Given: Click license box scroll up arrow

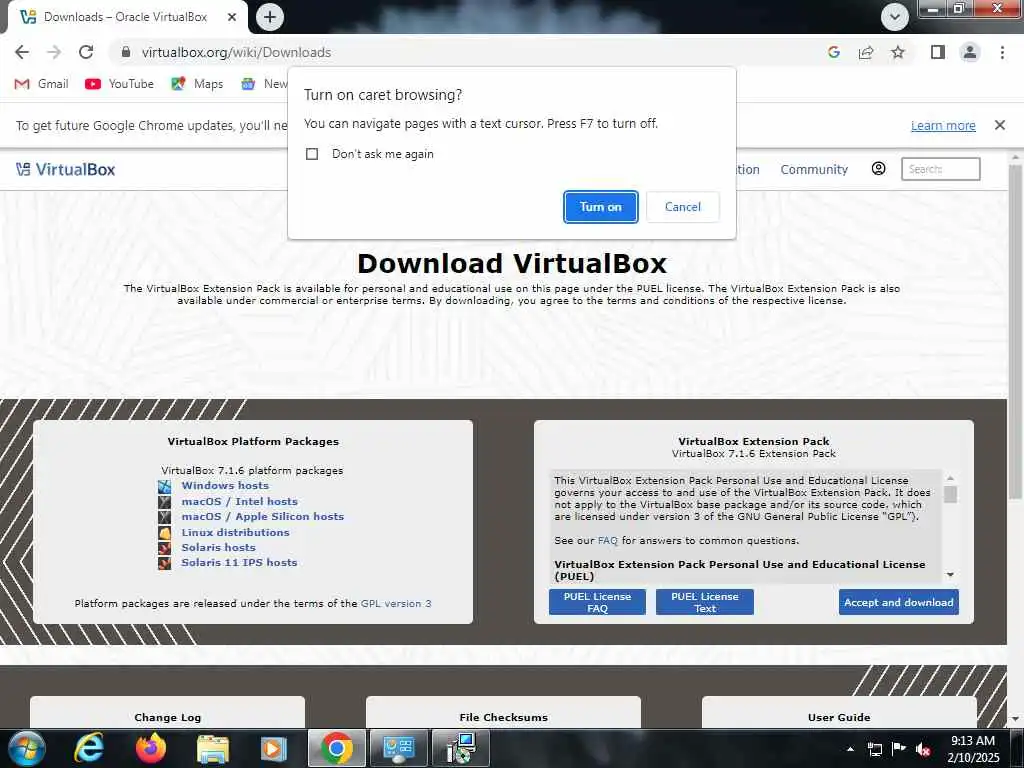Looking at the screenshot, I should (x=950, y=479).
